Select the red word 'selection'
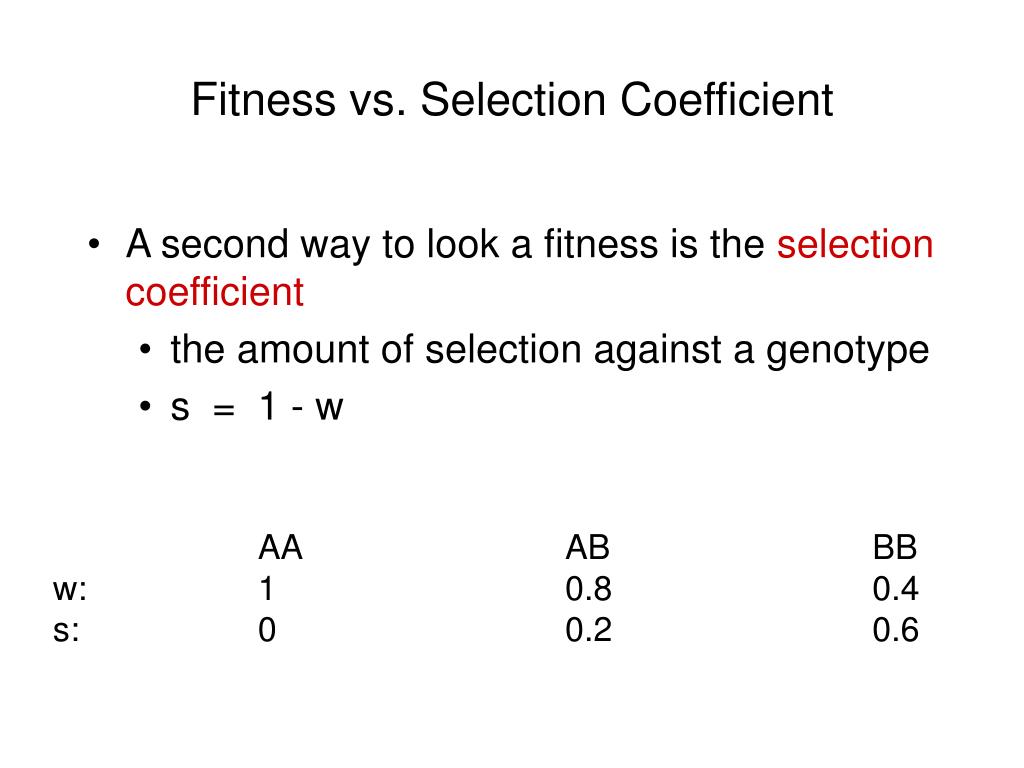Viewport: 1024px width, 768px height. [x=855, y=244]
